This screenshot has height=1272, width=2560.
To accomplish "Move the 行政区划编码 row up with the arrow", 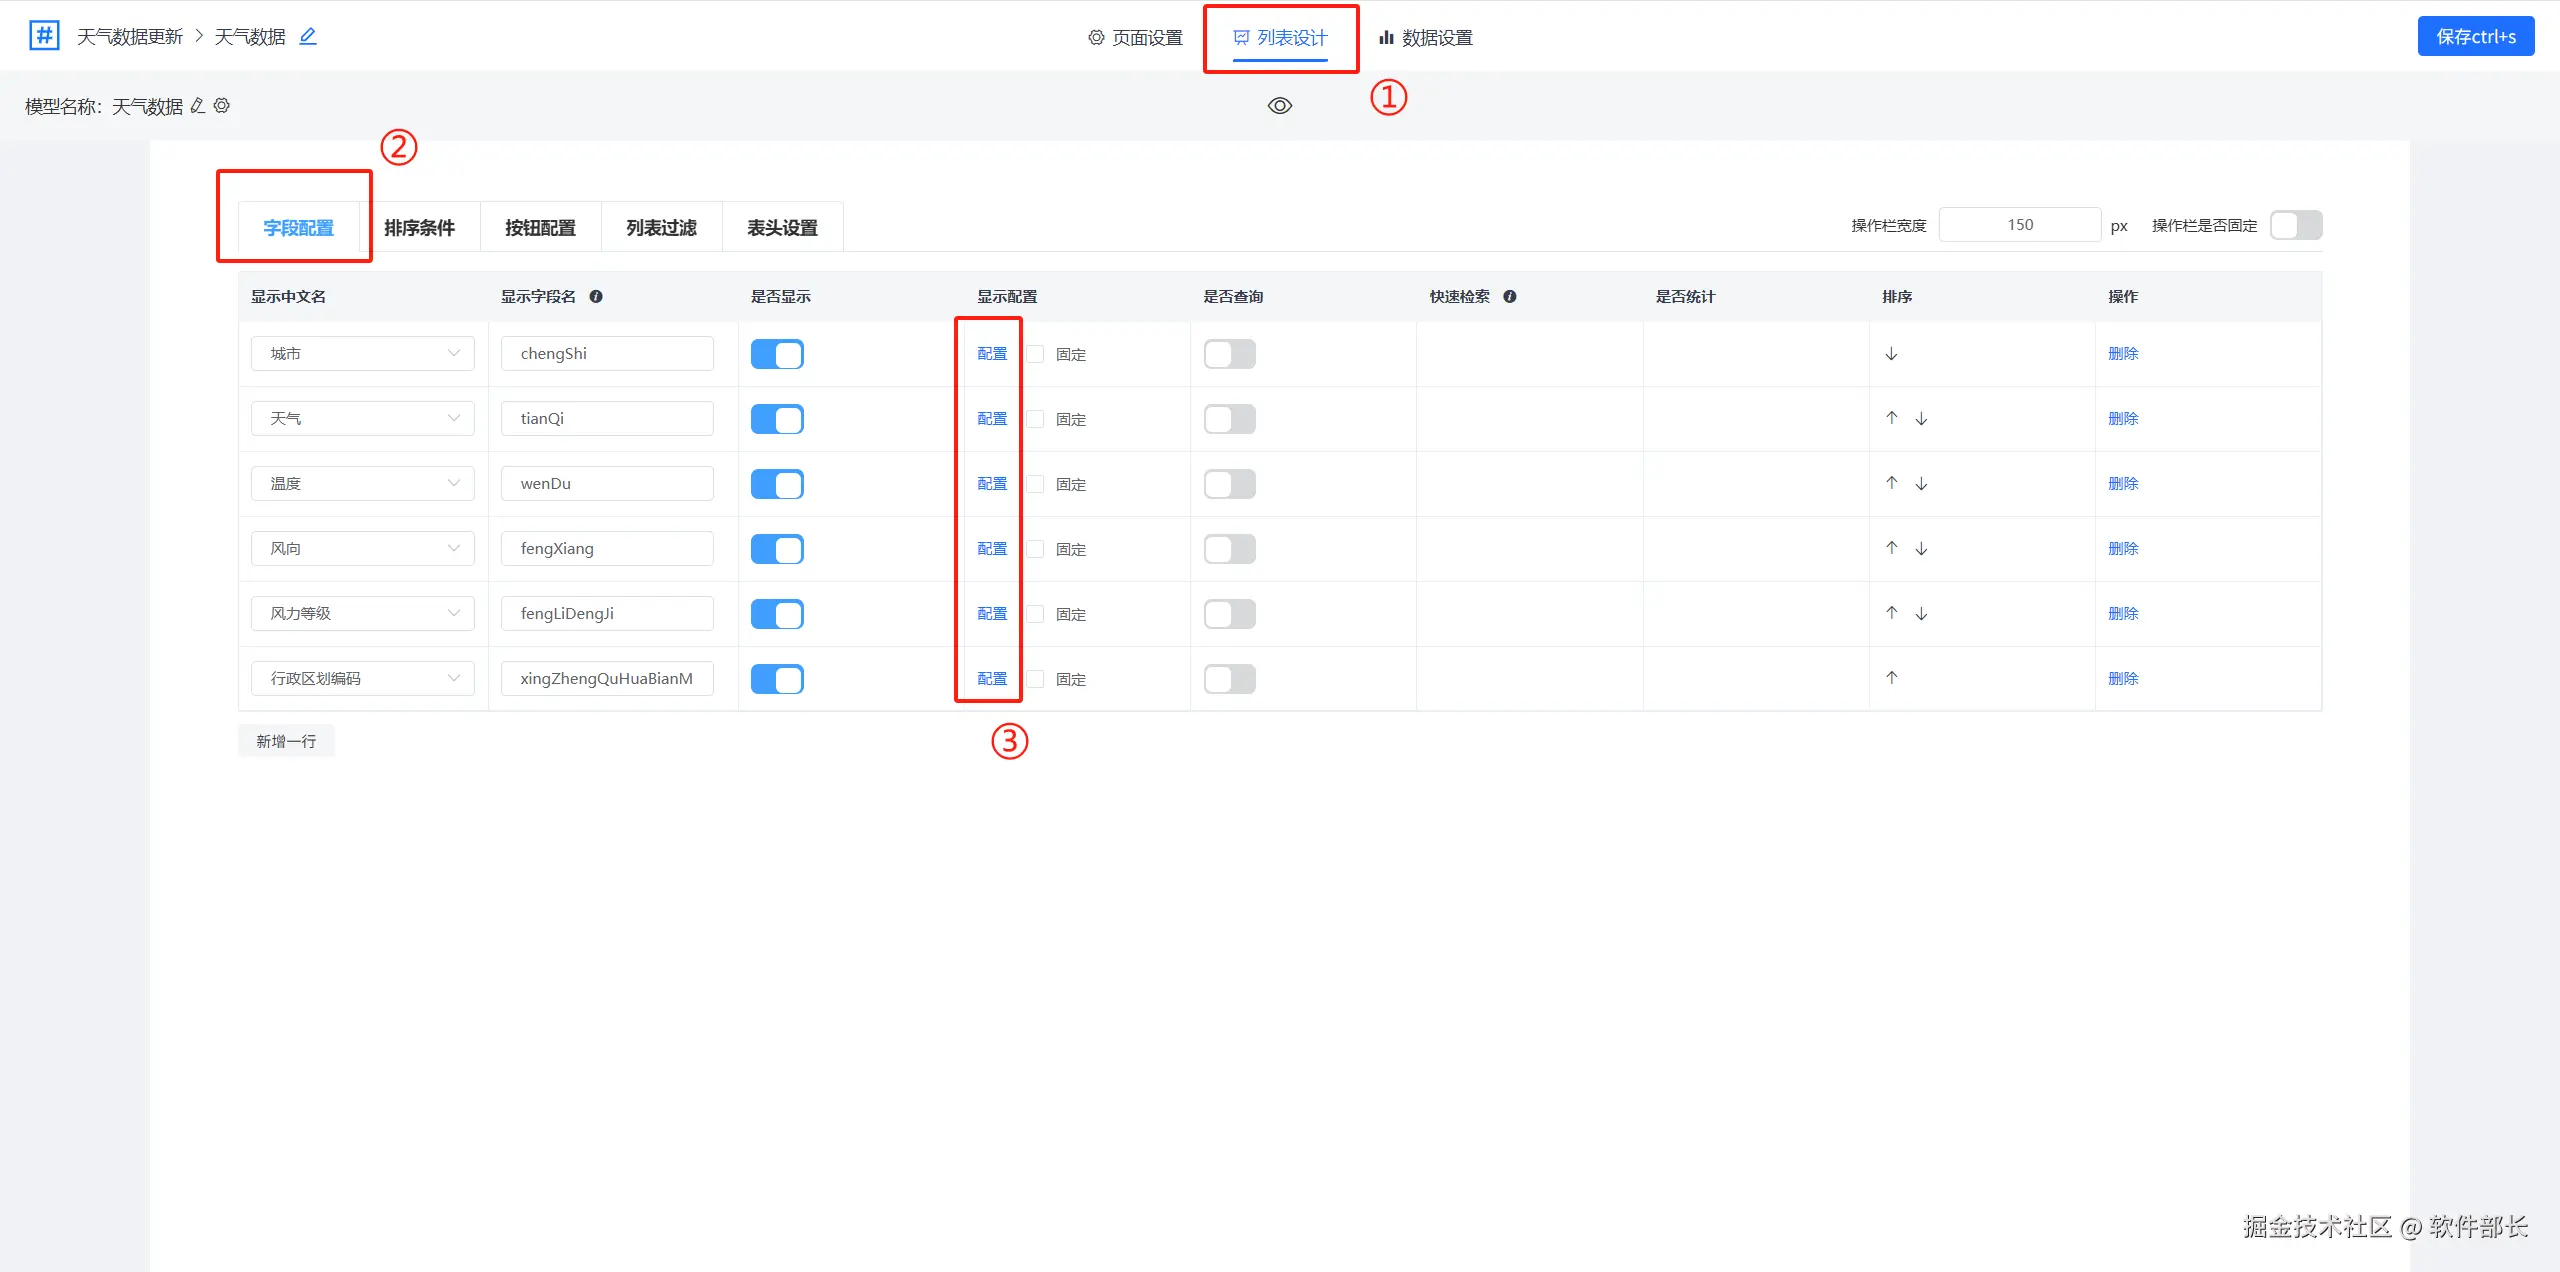I will pos(1891,678).
